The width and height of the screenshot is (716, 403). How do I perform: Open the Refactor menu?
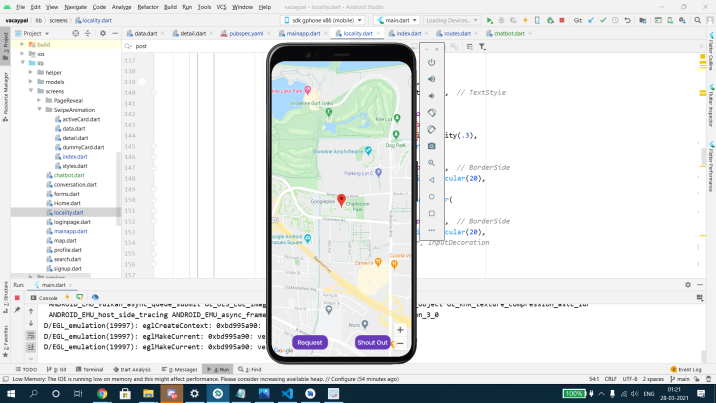coord(148,7)
